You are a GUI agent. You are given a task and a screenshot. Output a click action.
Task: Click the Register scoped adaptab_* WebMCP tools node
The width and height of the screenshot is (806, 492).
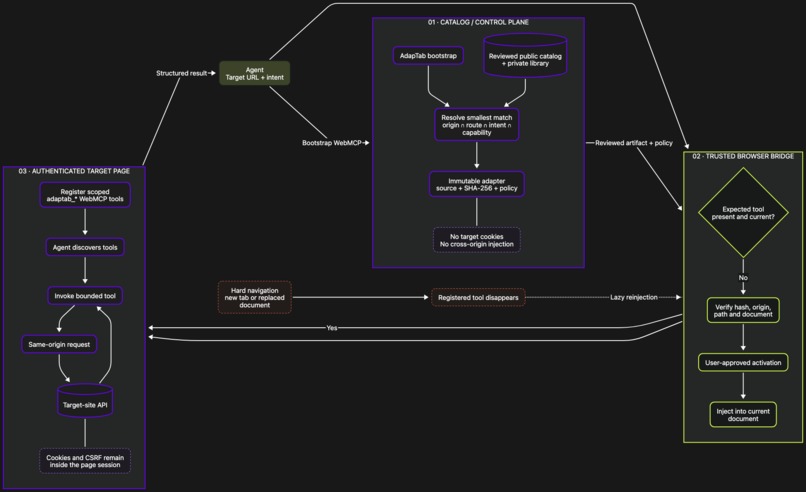pos(85,195)
